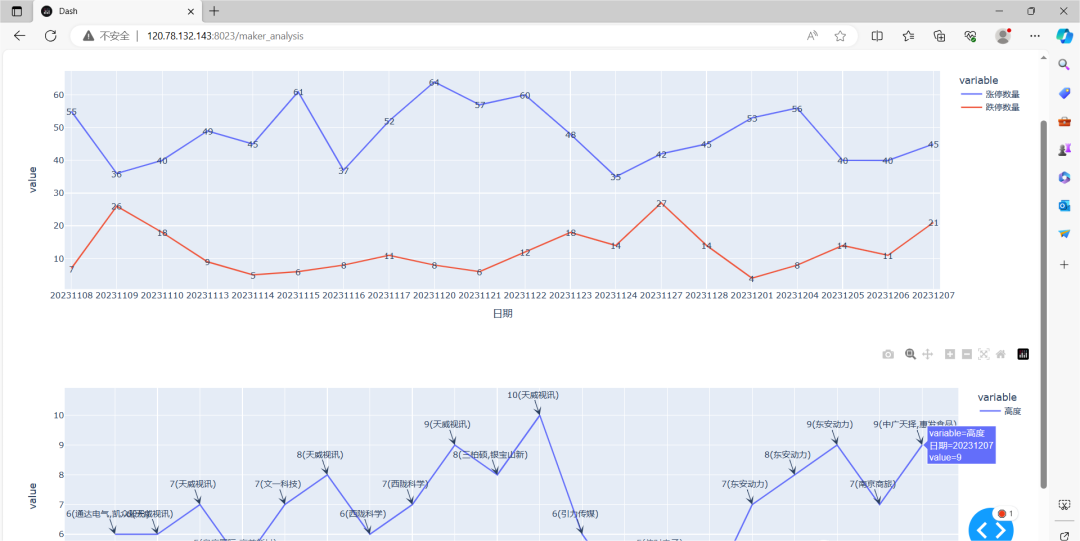Viewport: 1080px width, 541px height.
Task: Toggle the 高度 legend trace
Action: coord(1001,411)
